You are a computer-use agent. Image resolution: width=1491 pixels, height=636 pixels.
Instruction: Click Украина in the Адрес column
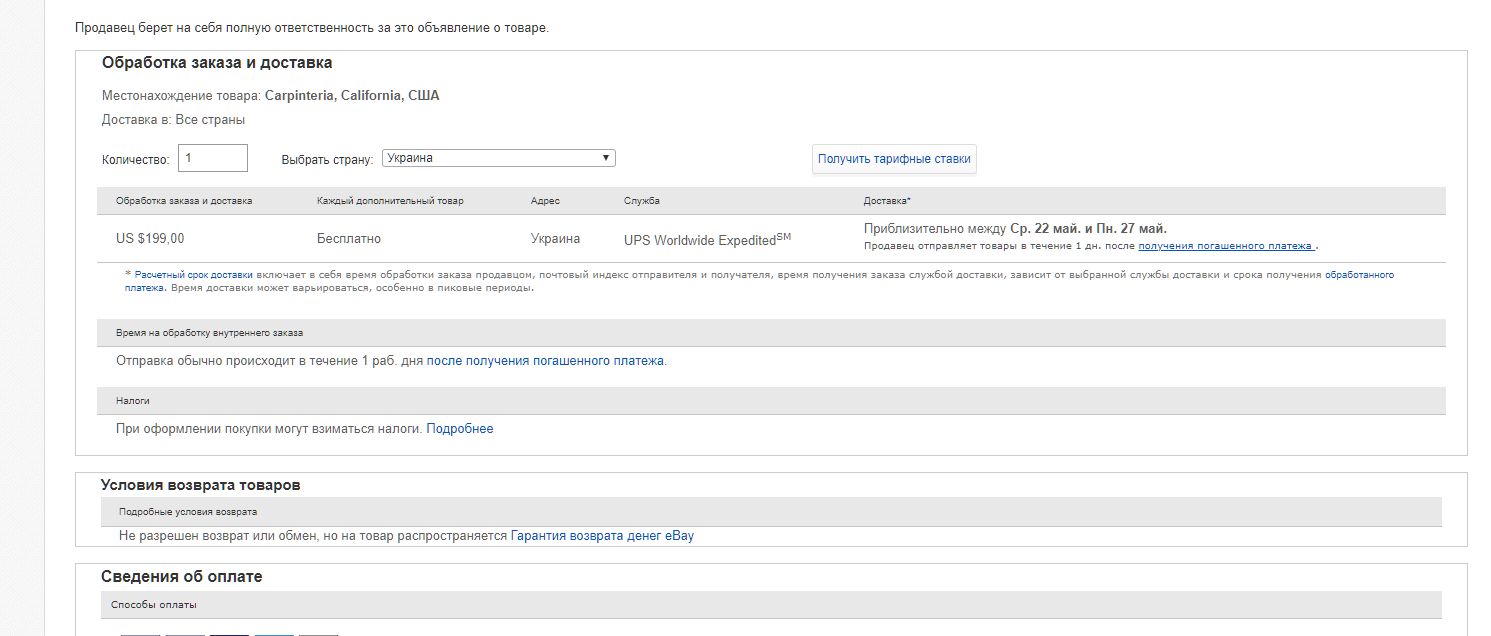point(555,239)
